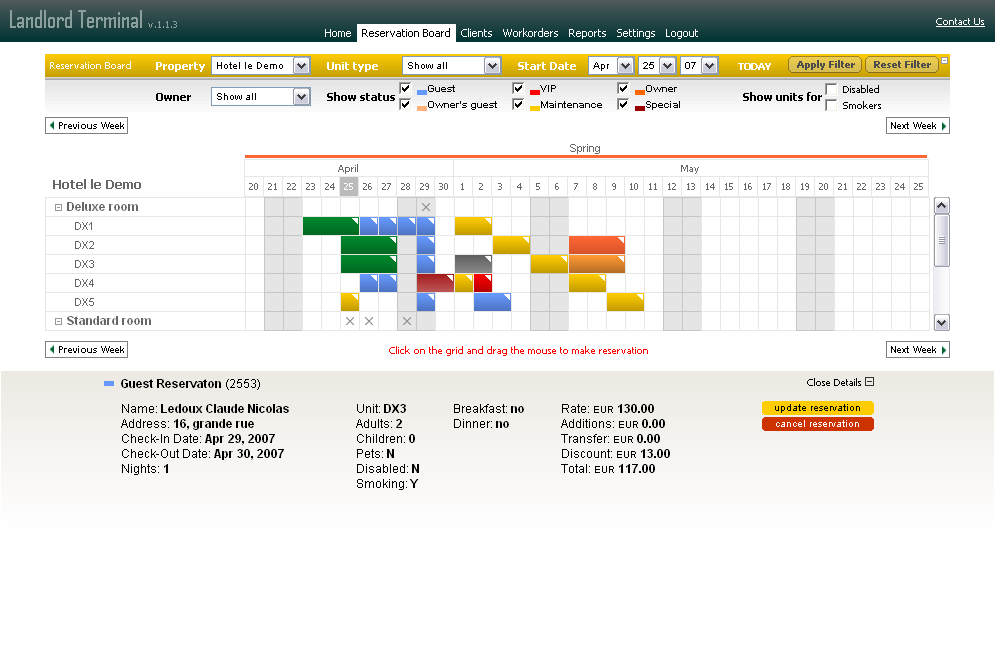
Task: Click an X icon in the Standard room row
Action: [349, 321]
